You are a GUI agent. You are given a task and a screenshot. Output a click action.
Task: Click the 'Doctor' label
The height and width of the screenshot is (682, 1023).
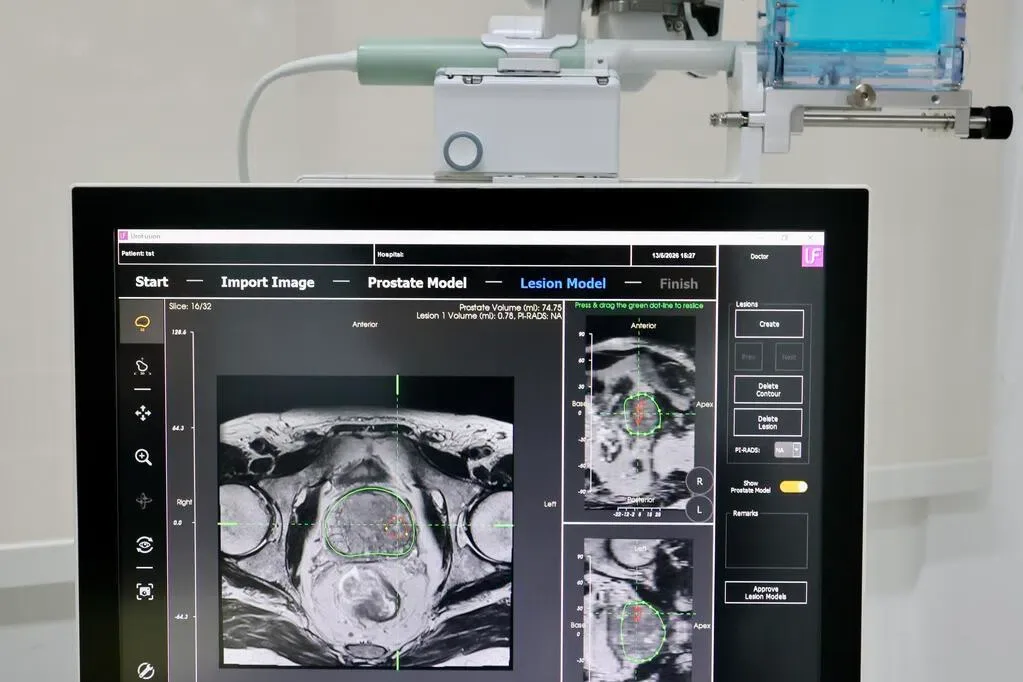[759, 256]
